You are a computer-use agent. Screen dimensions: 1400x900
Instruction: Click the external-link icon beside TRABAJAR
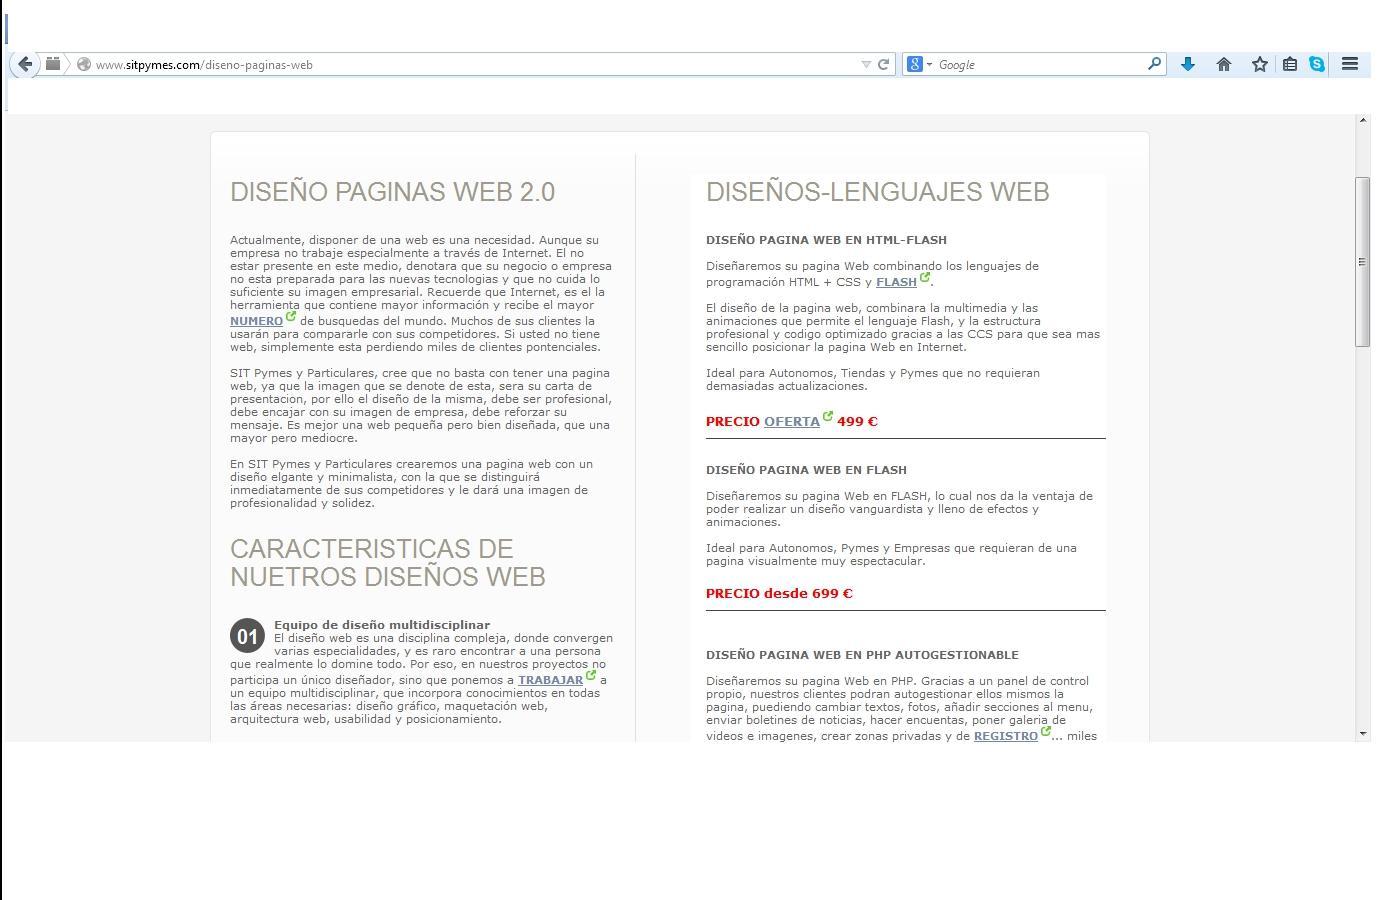point(591,675)
